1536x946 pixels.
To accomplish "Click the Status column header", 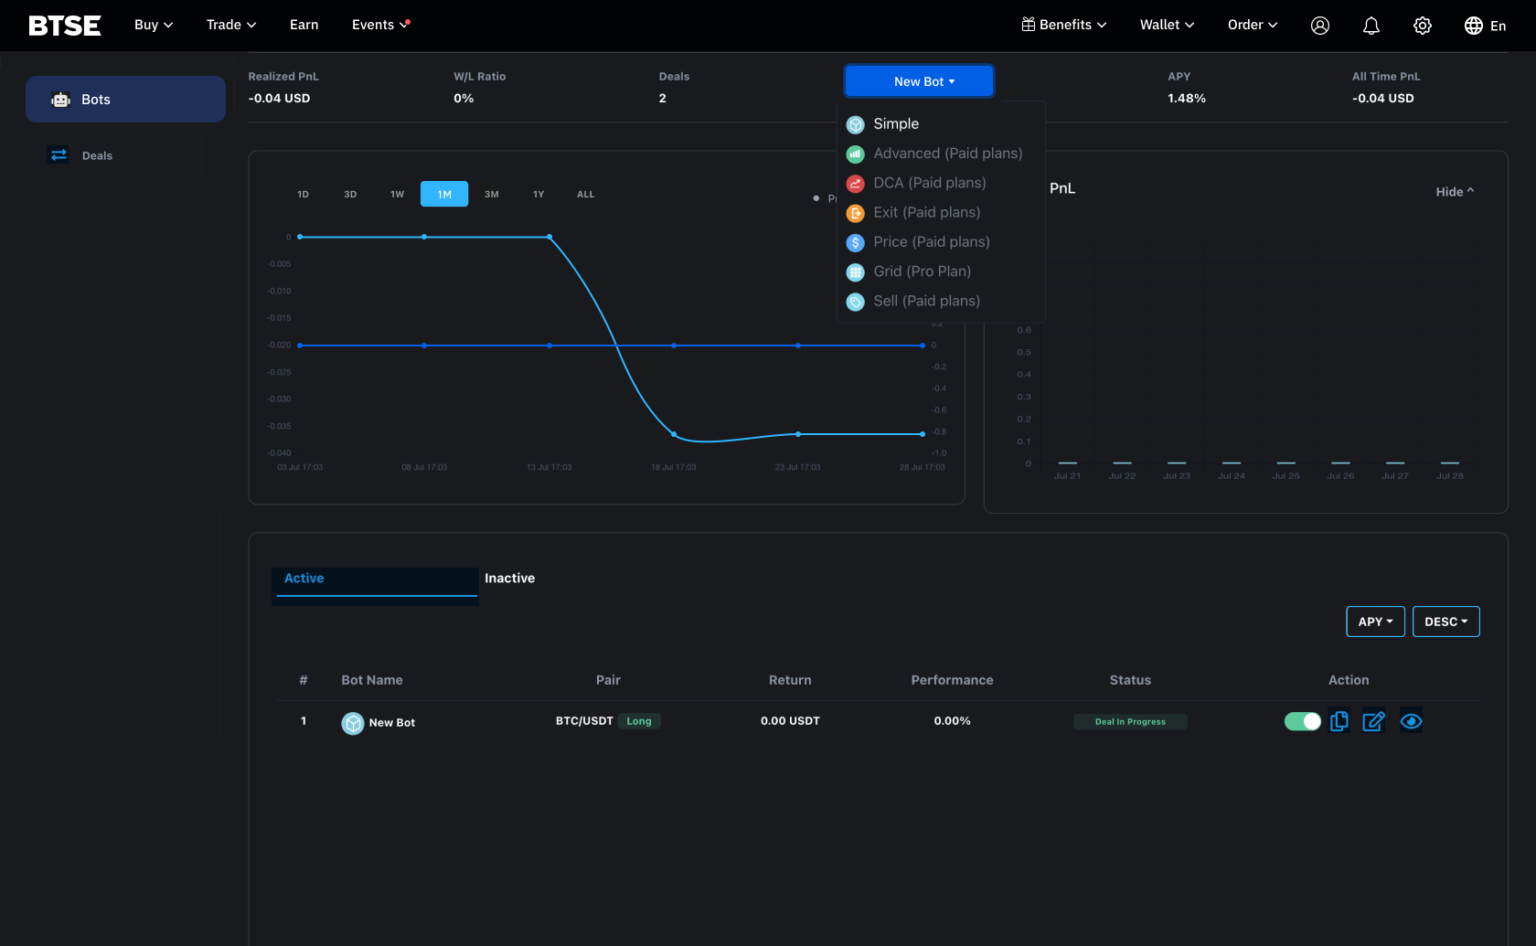I will (x=1130, y=680).
